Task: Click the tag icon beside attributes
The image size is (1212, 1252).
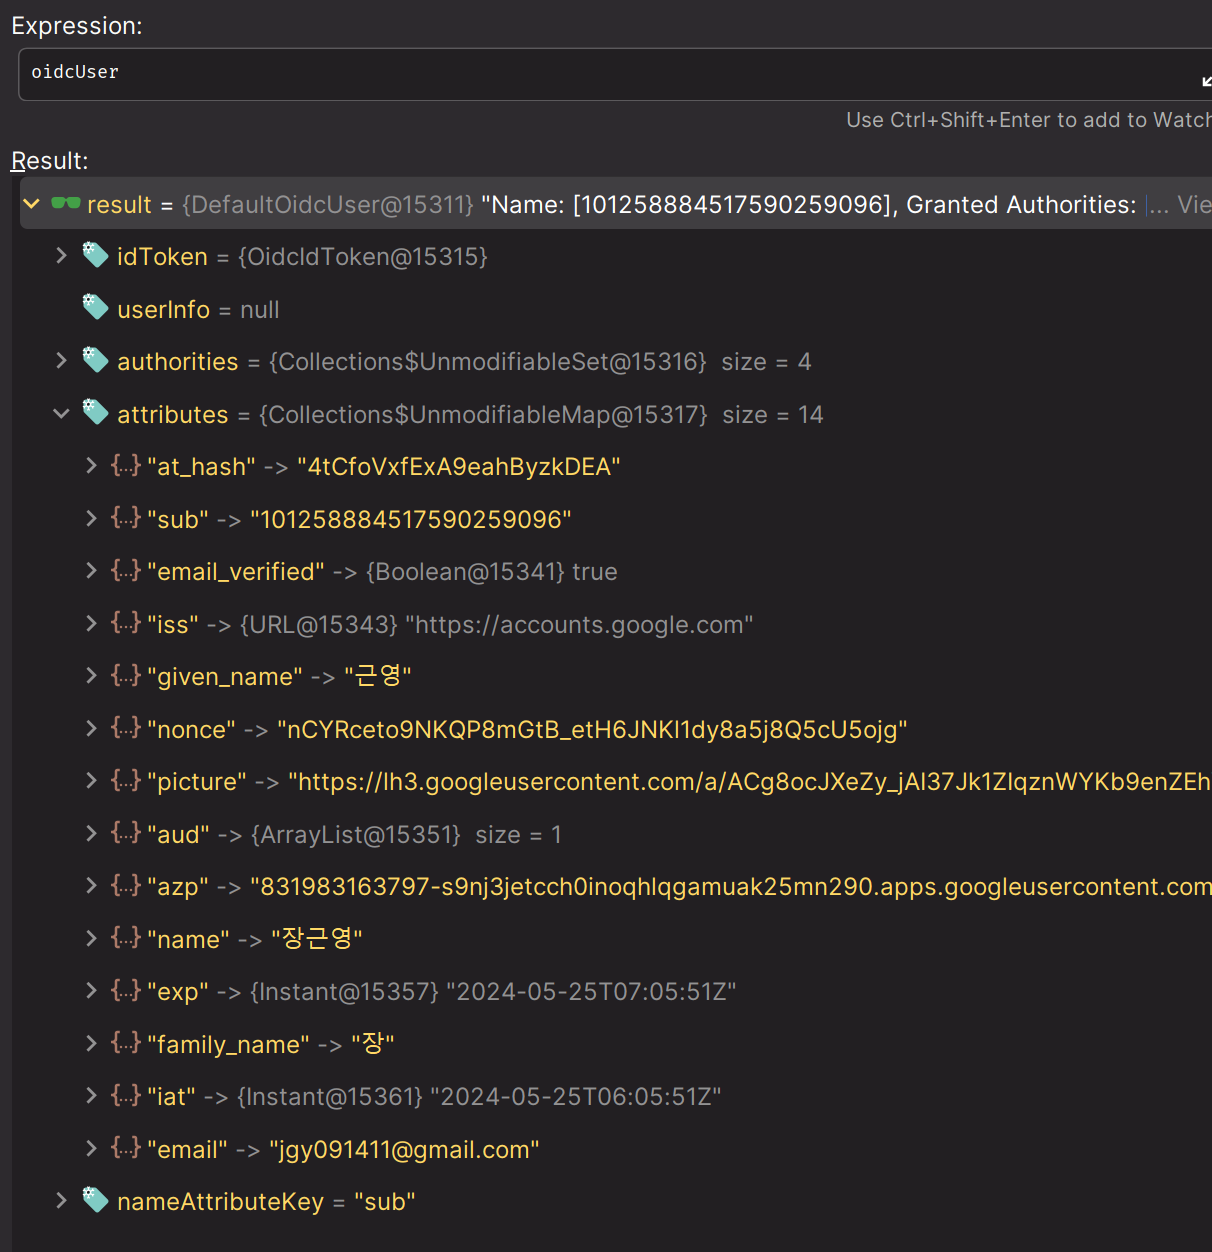Action: click(x=95, y=413)
